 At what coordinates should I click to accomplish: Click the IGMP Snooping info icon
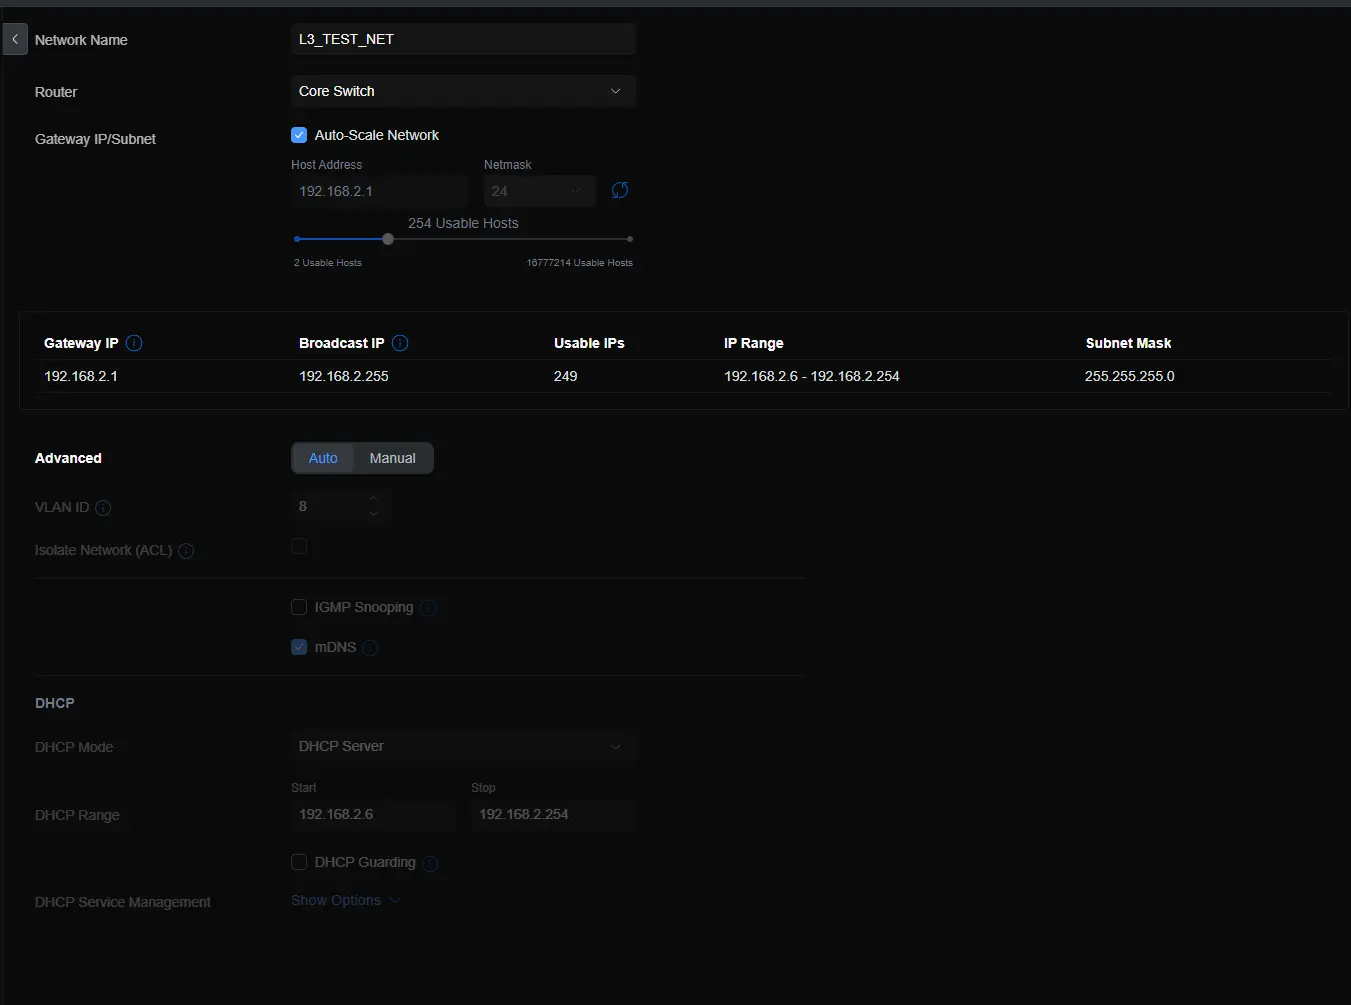click(x=429, y=608)
